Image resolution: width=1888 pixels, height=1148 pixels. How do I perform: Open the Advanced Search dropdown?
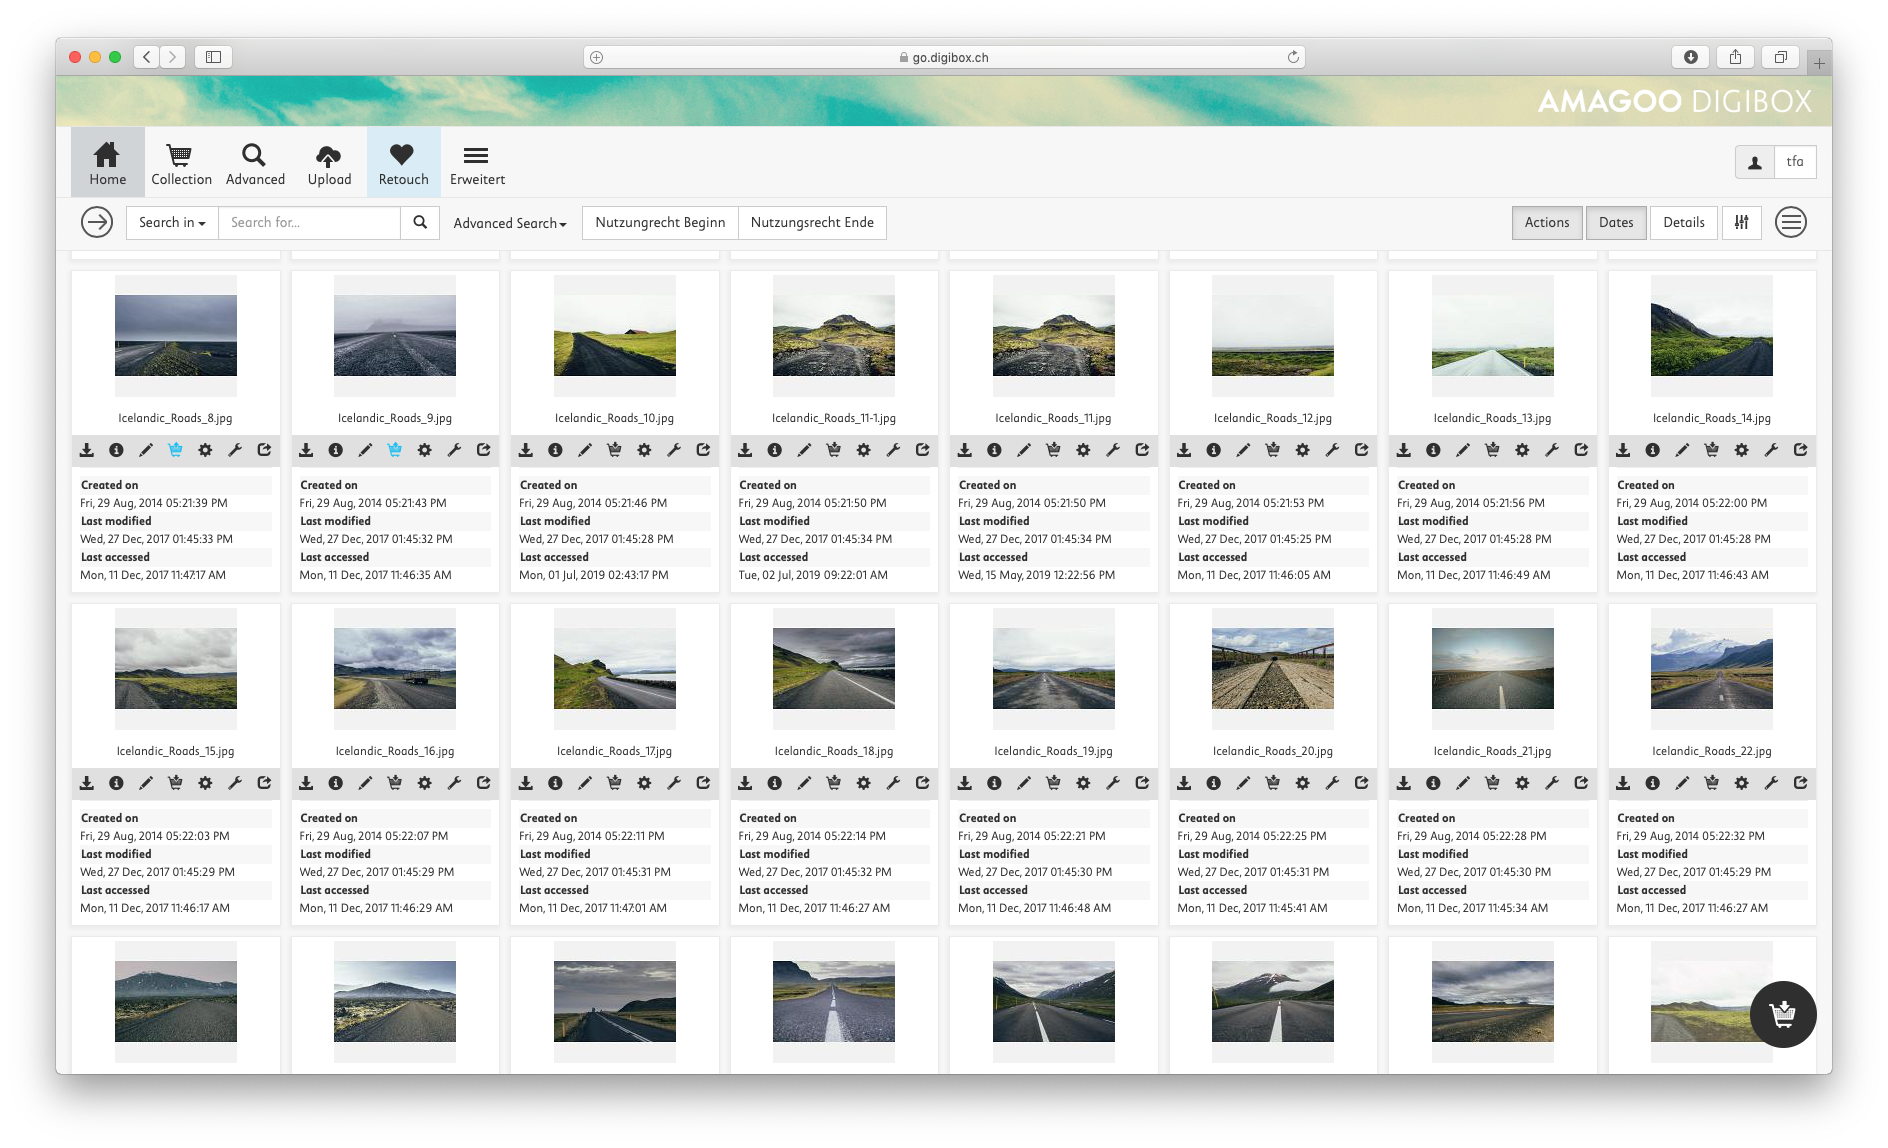click(x=510, y=223)
